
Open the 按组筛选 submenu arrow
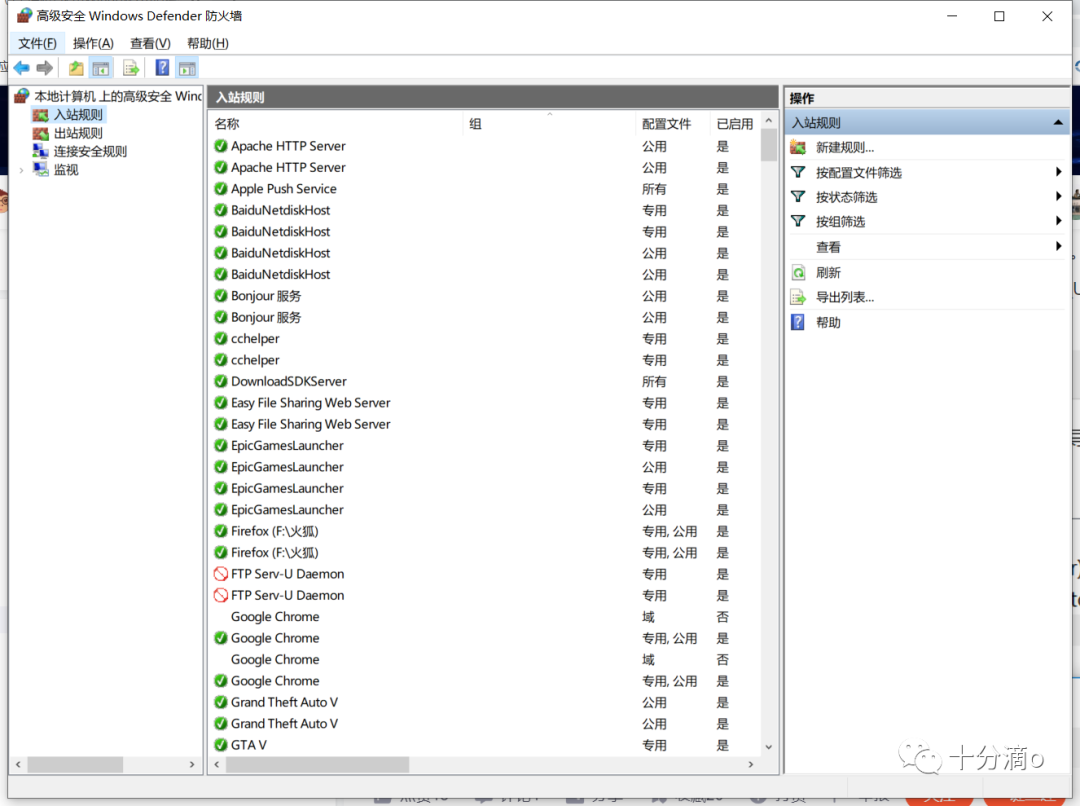(1059, 220)
